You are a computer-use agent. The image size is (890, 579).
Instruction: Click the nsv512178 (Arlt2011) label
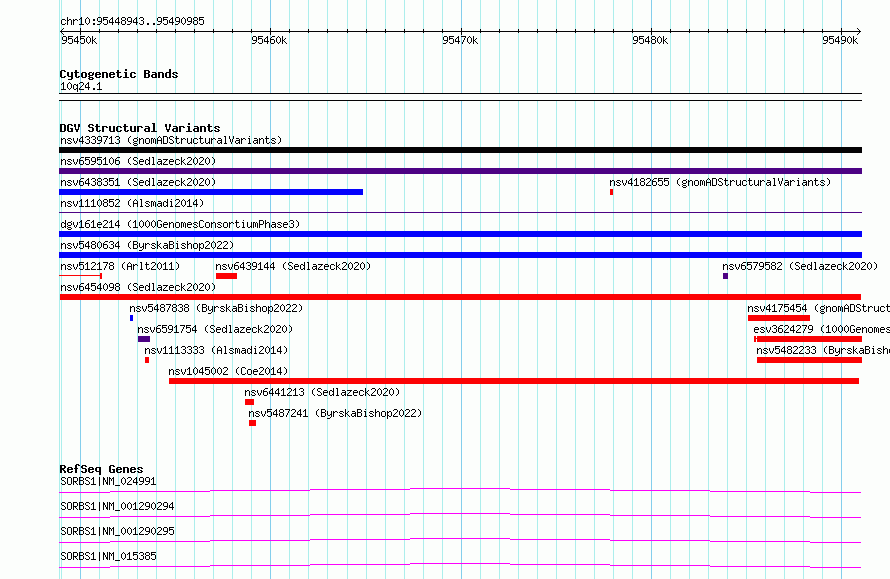(x=120, y=266)
